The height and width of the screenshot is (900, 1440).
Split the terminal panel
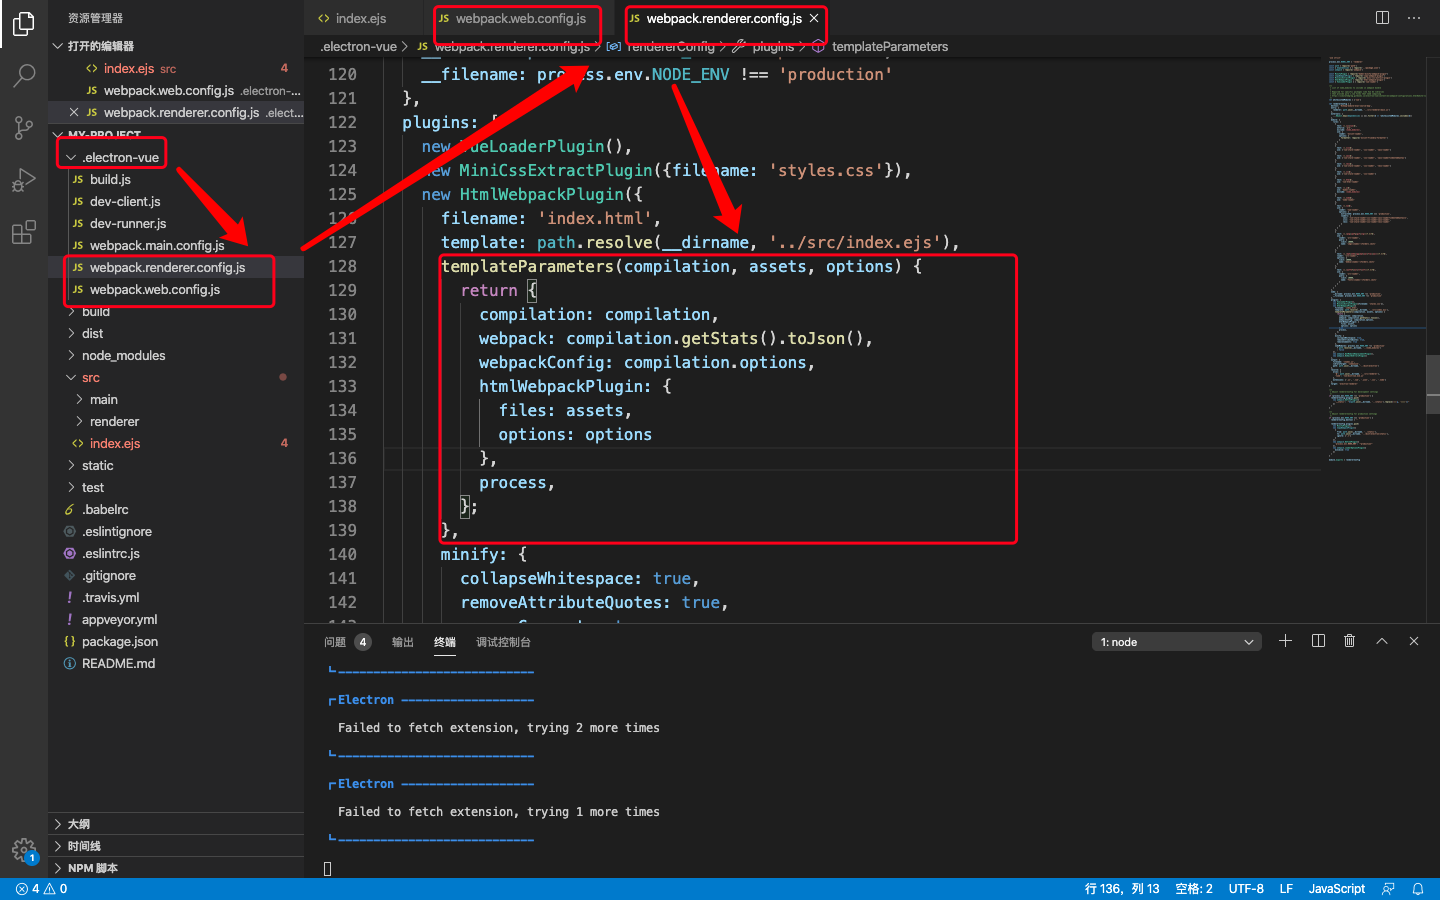1318,641
